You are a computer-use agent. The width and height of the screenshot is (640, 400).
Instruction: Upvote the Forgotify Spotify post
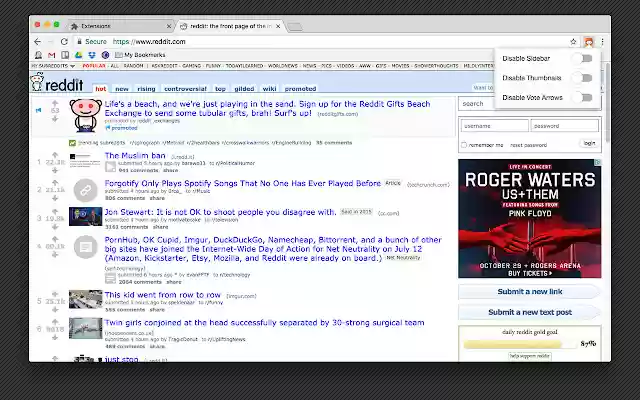point(55,182)
